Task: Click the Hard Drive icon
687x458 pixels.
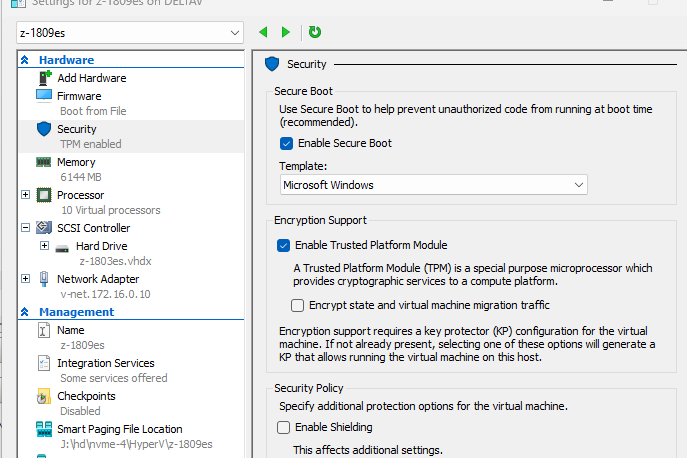Action: click(62, 248)
